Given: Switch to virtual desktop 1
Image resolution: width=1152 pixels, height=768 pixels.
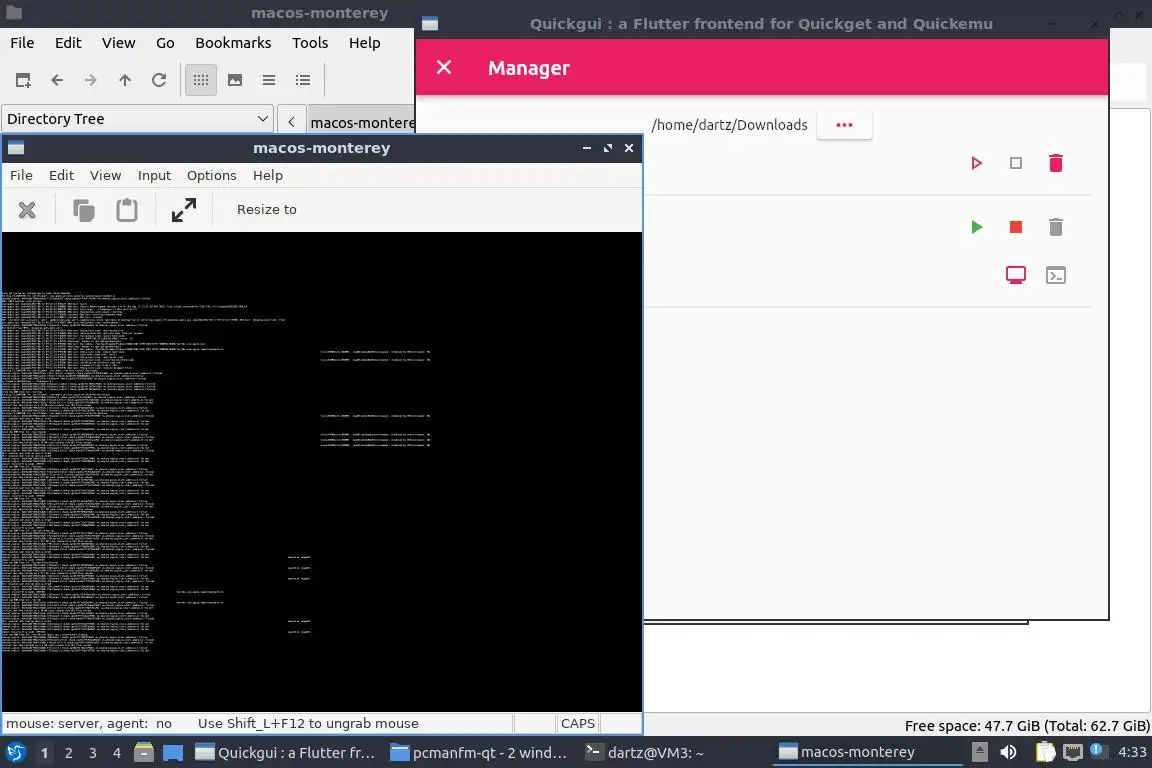Looking at the screenshot, I should [44, 753].
